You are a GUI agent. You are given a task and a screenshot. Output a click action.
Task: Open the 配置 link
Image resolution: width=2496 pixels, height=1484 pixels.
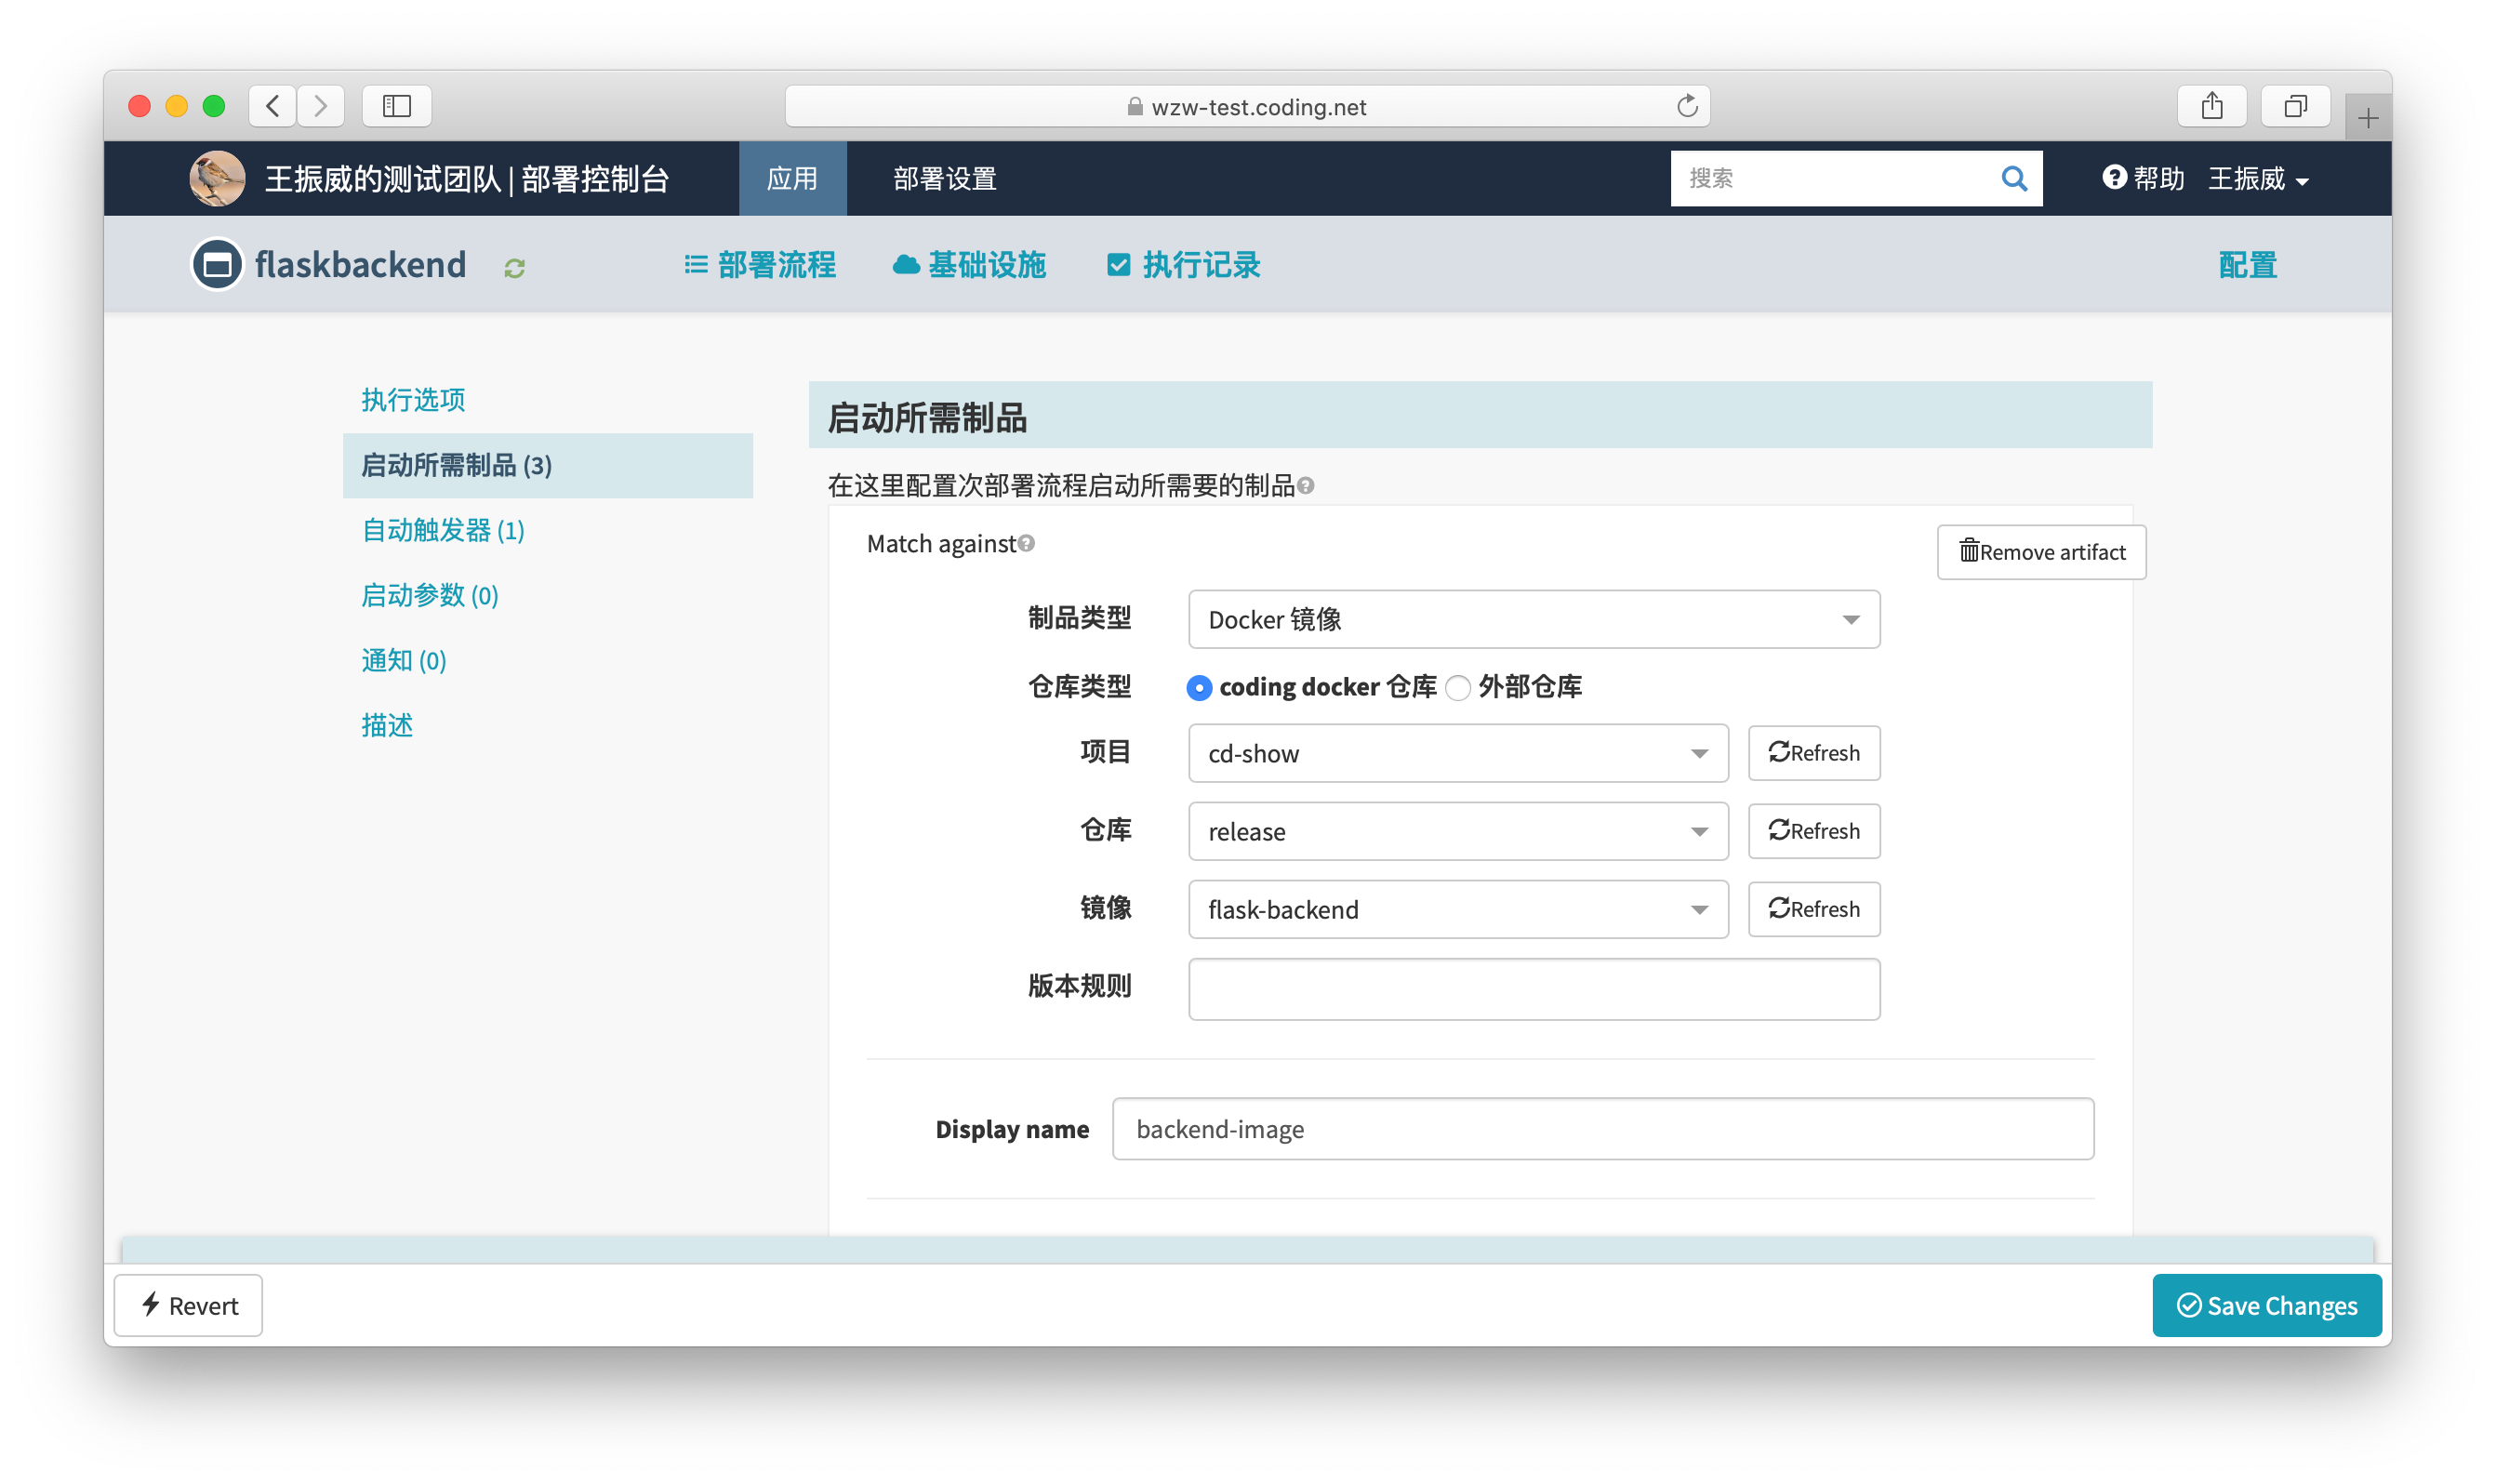2248,265
